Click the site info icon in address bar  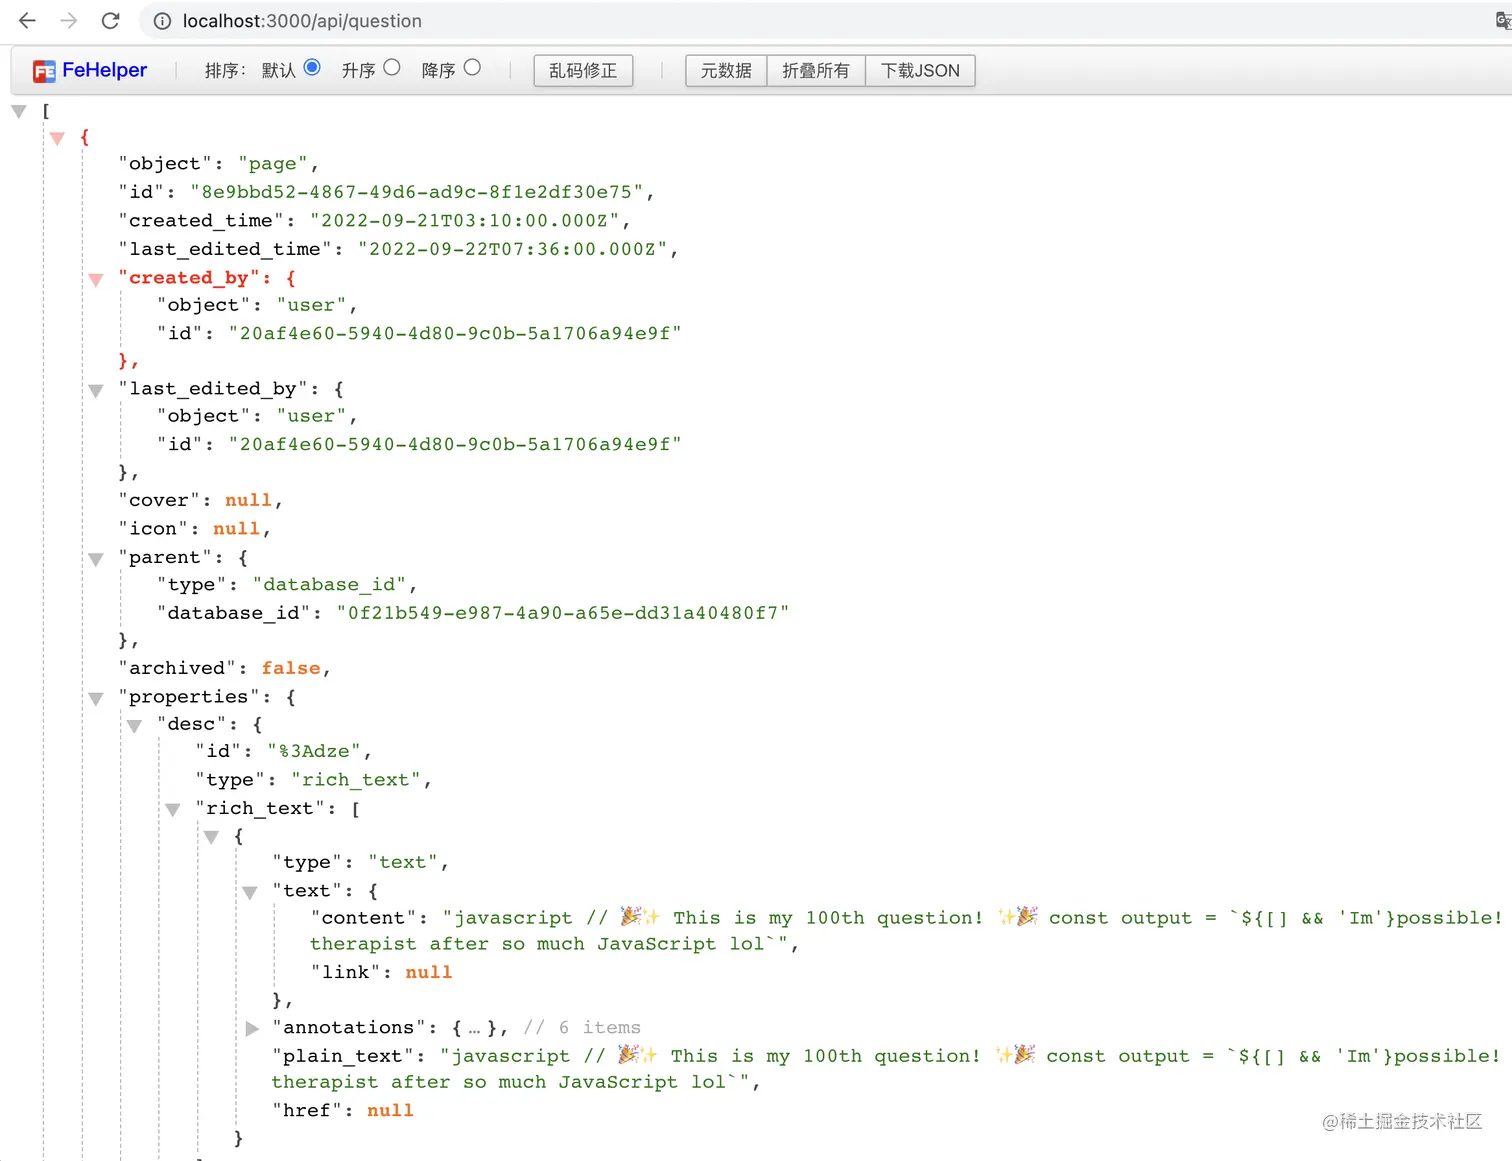pyautogui.click(x=162, y=21)
